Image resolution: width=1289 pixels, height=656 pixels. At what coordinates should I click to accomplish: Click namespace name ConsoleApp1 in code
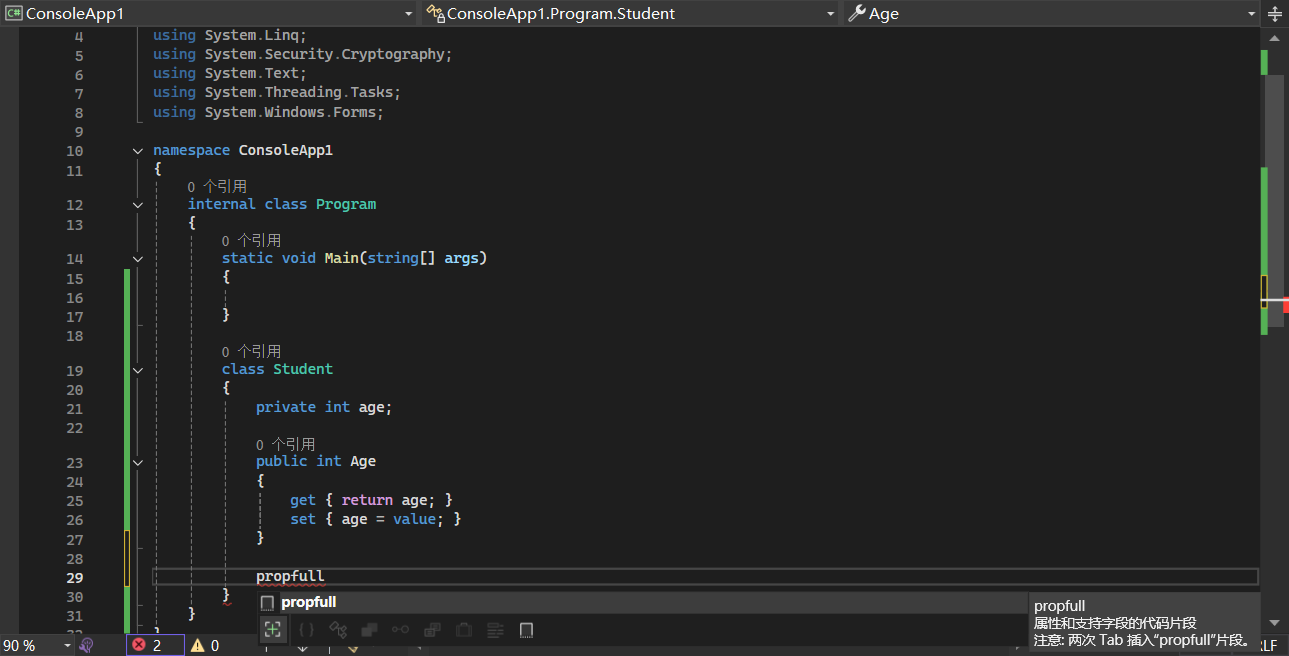[286, 150]
